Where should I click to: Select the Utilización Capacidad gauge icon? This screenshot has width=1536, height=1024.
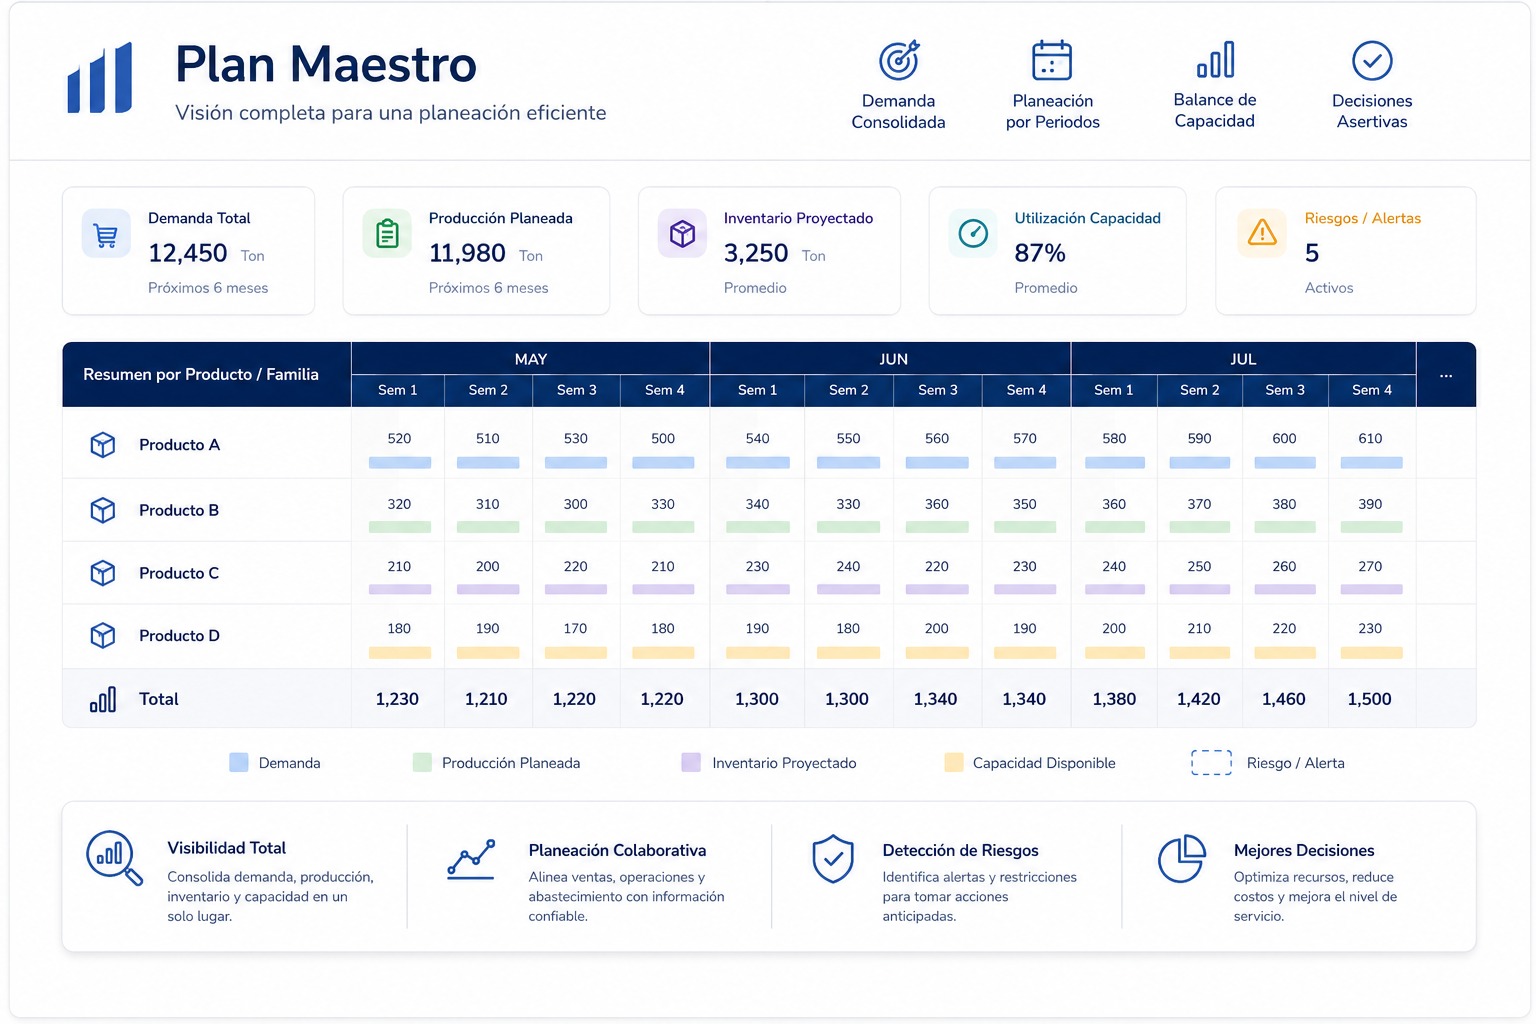(973, 234)
